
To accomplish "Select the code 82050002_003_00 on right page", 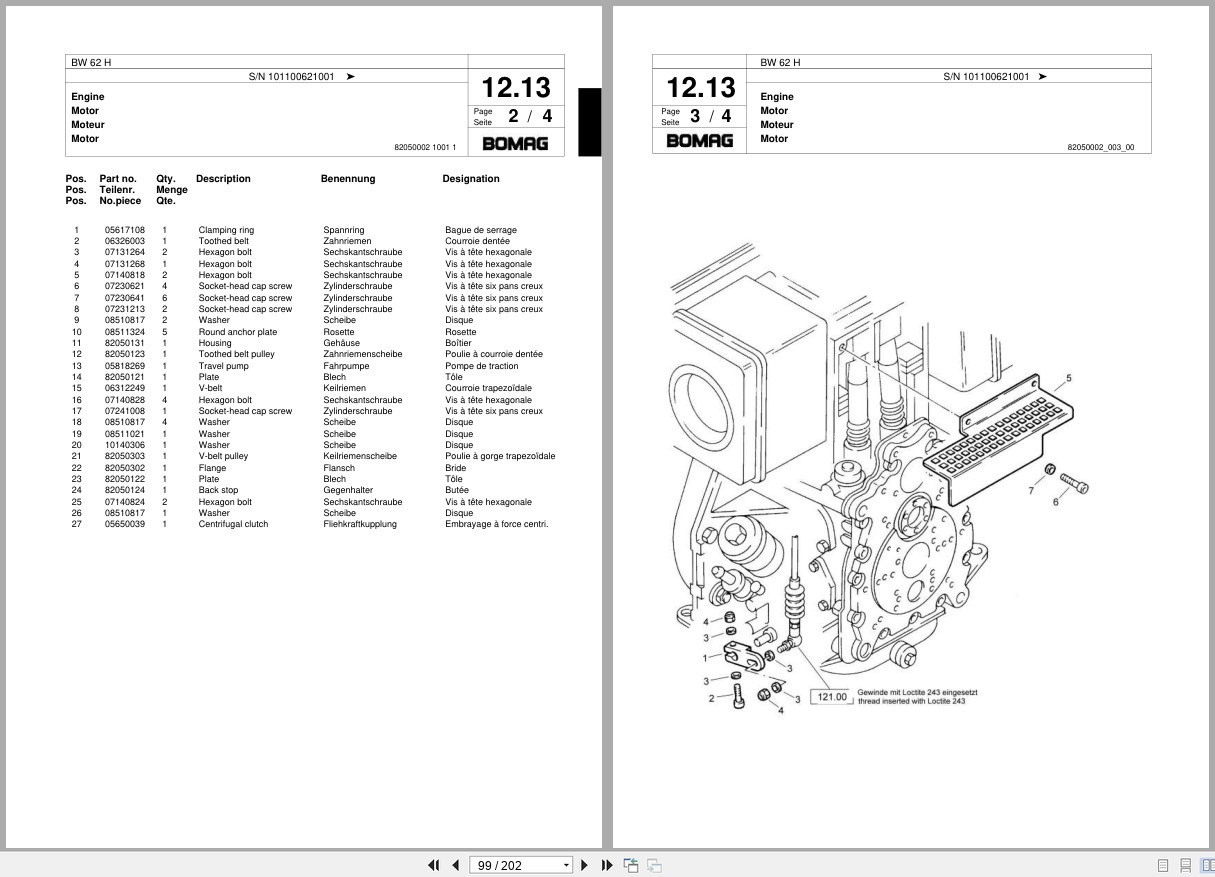I will click(1101, 147).
